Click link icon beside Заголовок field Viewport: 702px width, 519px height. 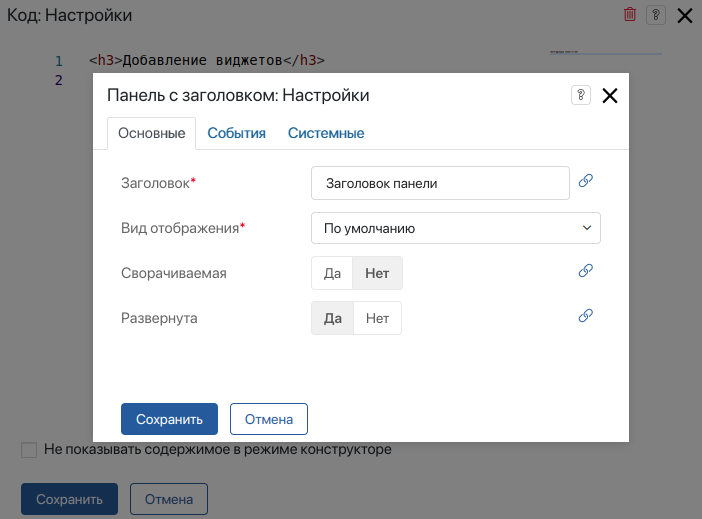point(587,181)
